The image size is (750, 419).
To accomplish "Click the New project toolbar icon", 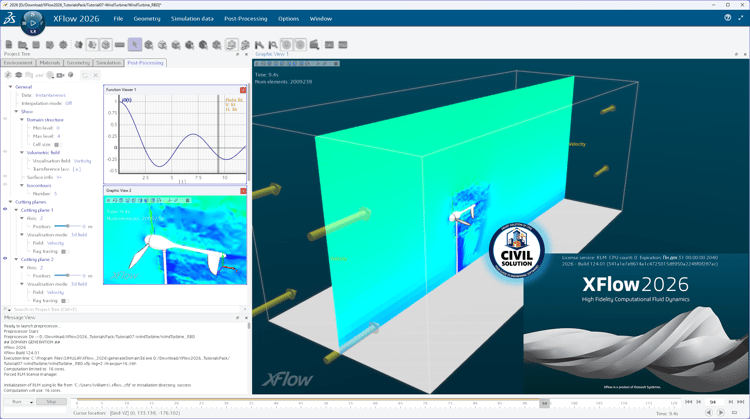I will [x=9, y=44].
